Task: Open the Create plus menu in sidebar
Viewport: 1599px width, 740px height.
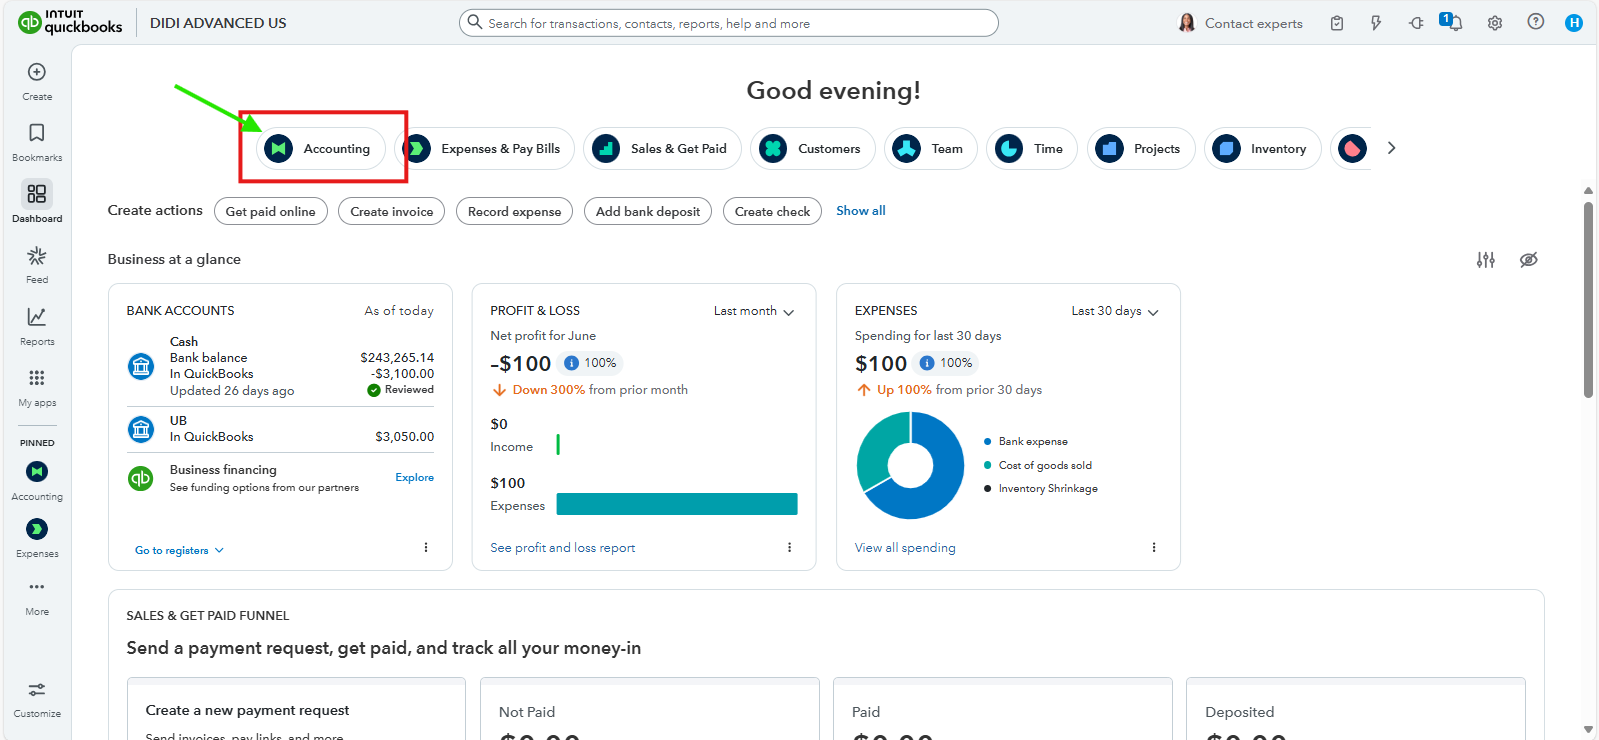Action: (x=37, y=81)
